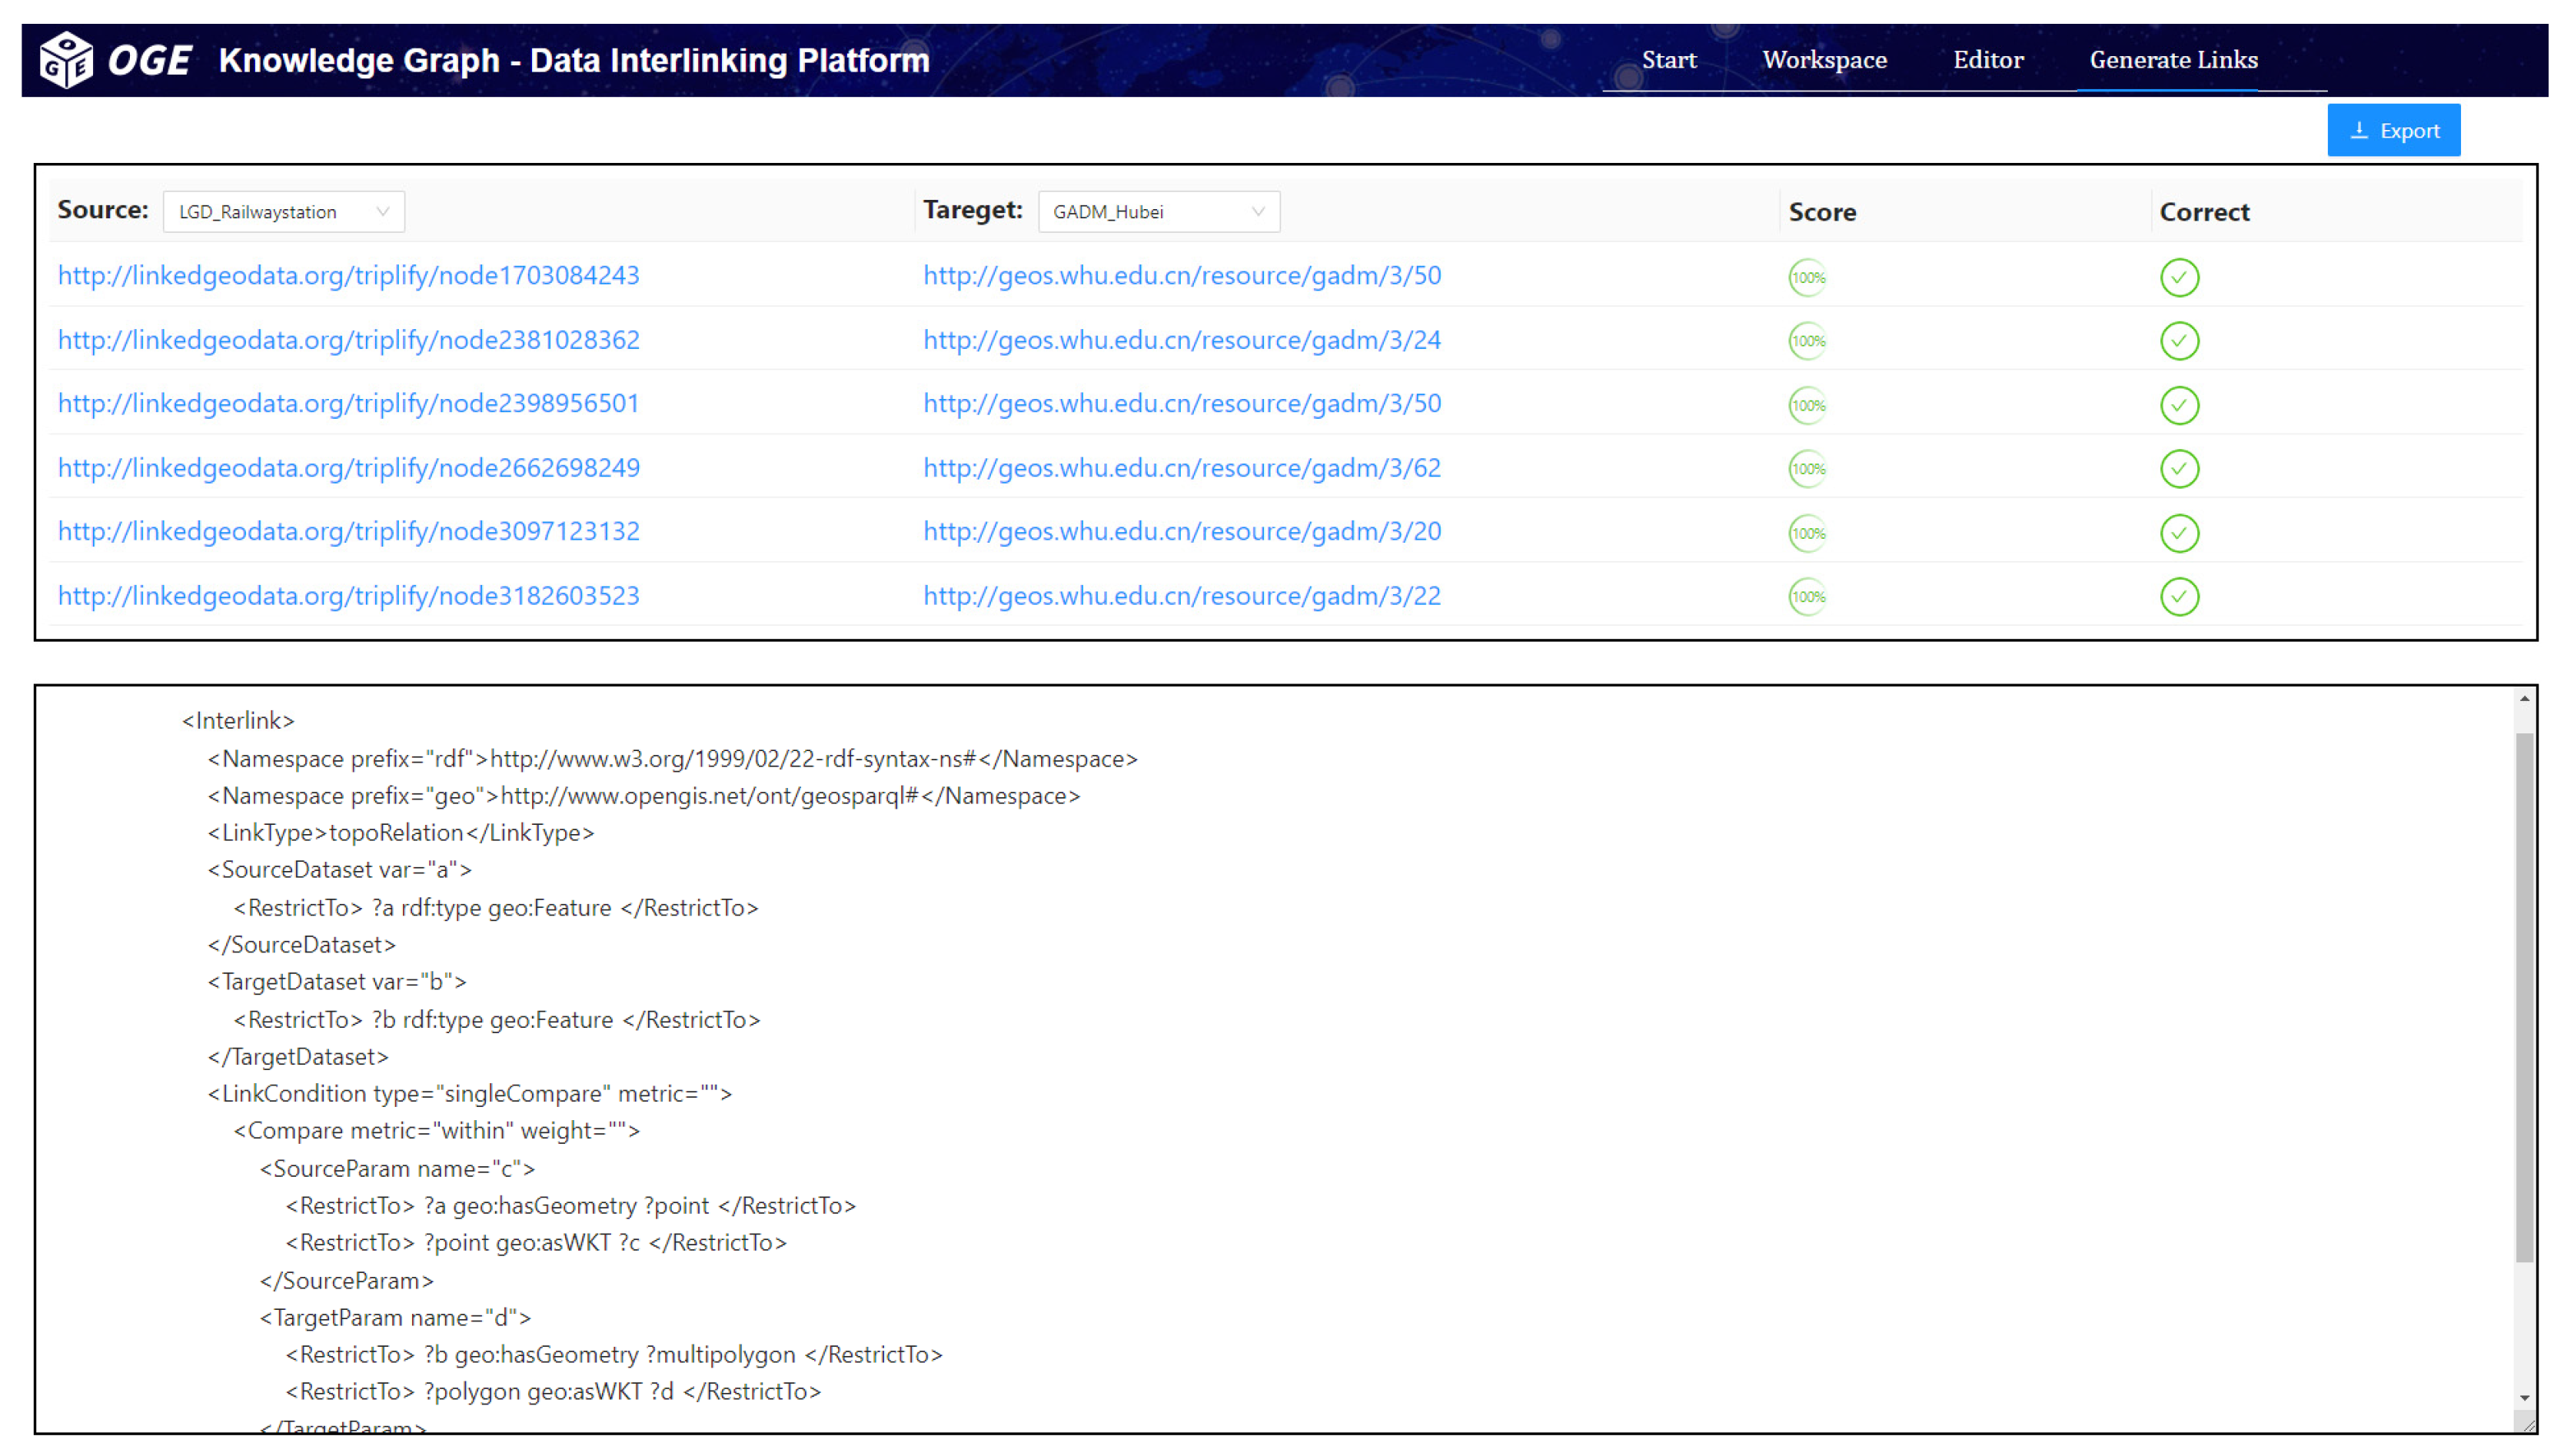Open the Editor tab

(x=1988, y=60)
